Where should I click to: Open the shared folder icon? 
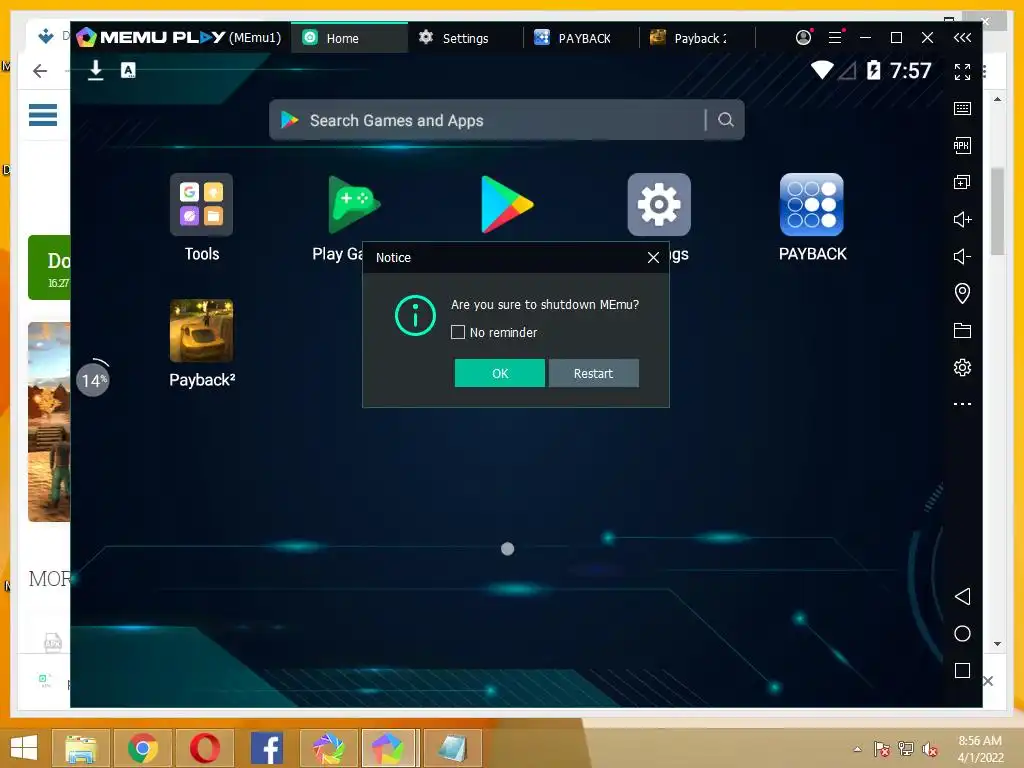click(962, 330)
